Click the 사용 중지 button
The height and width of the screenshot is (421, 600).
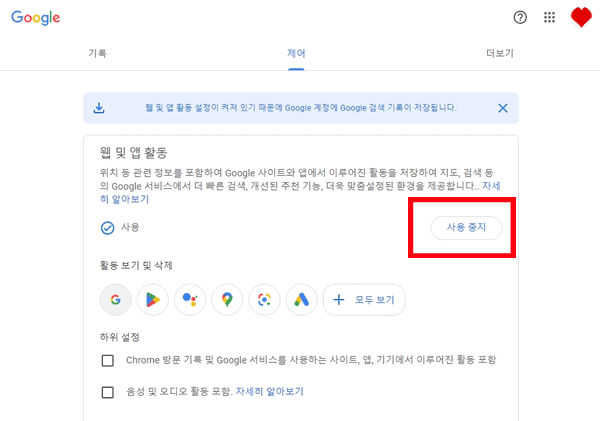pyautogui.click(x=466, y=228)
